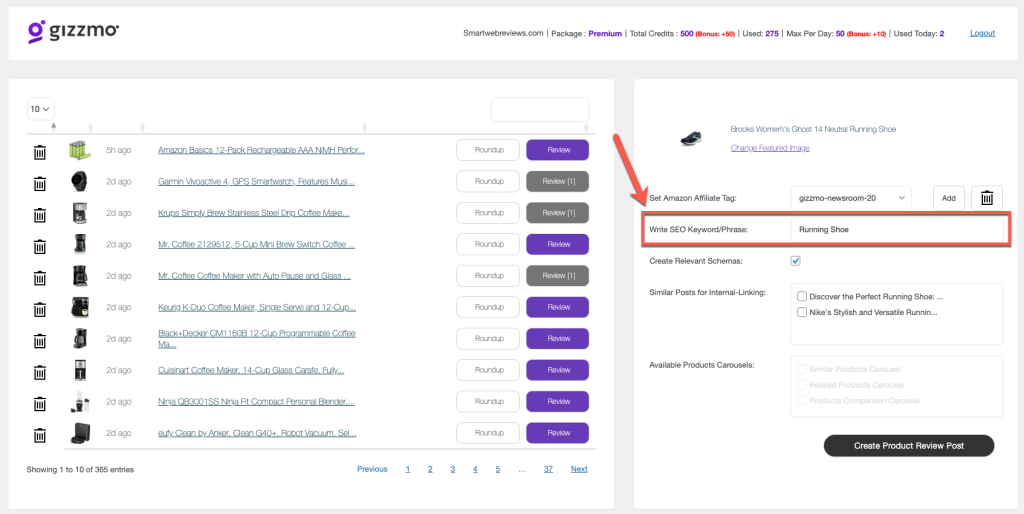
Task: Toggle the Create Relevant Schemas checkbox
Action: coord(796,261)
